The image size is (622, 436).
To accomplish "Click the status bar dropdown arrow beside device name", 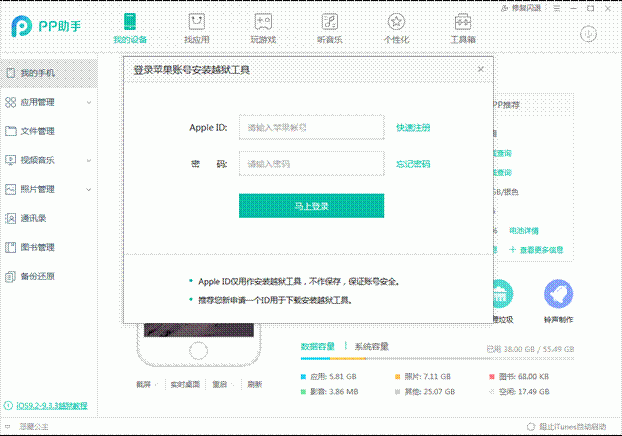I will tap(8, 427).
